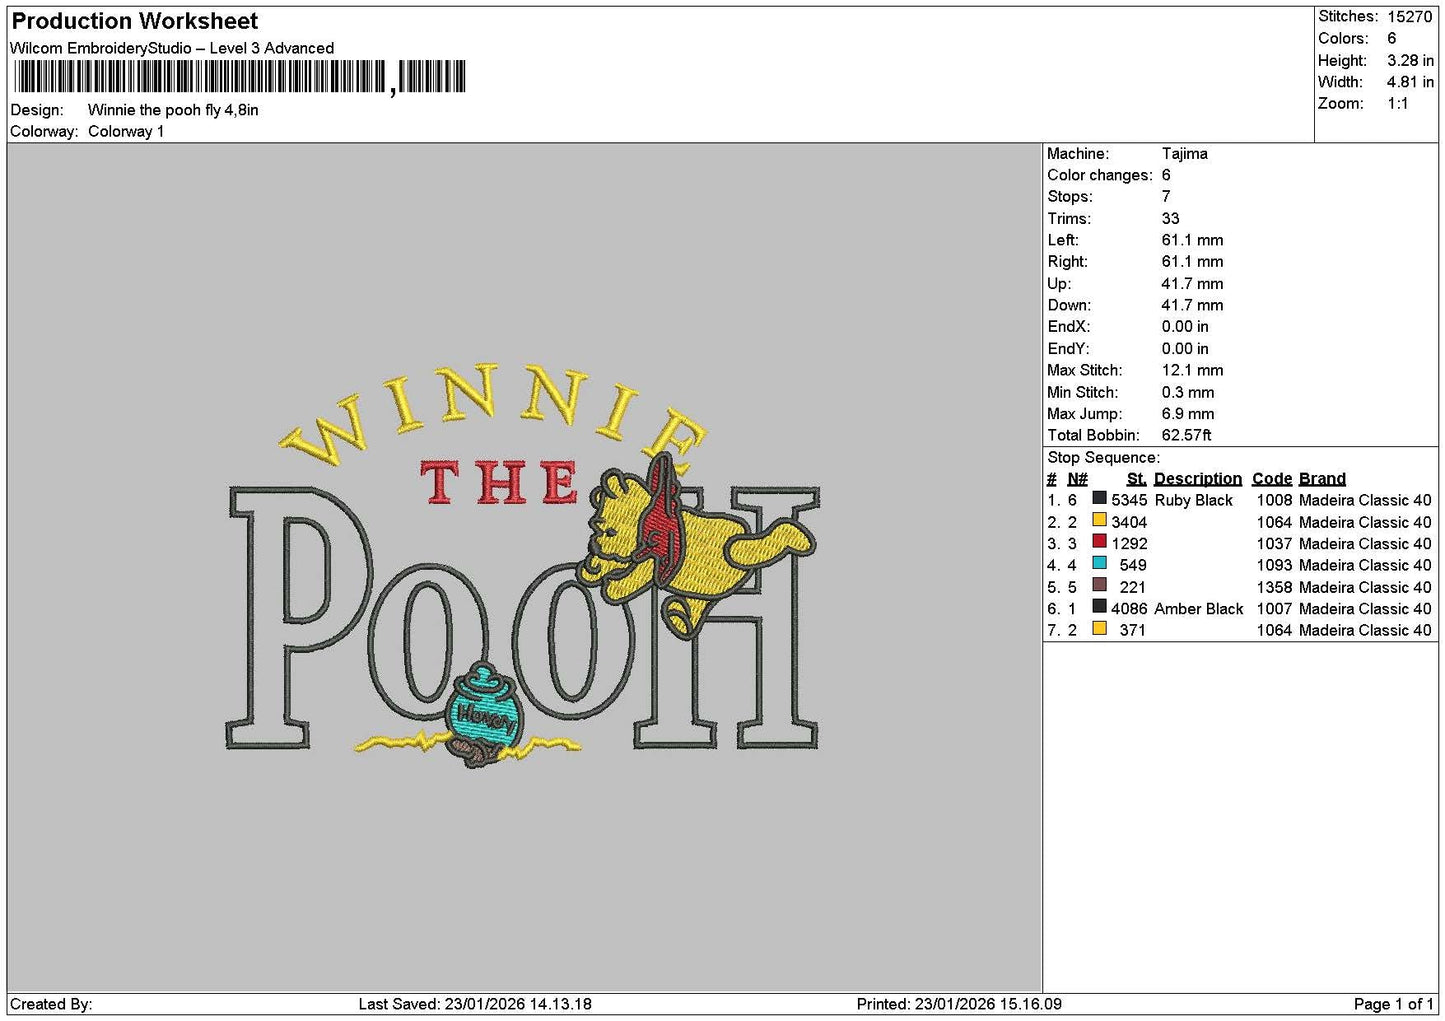The width and height of the screenshot is (1445, 1021).
Task: Click the yellow swatch for stop 2 (3404 stitches)
Action: coord(1099,520)
